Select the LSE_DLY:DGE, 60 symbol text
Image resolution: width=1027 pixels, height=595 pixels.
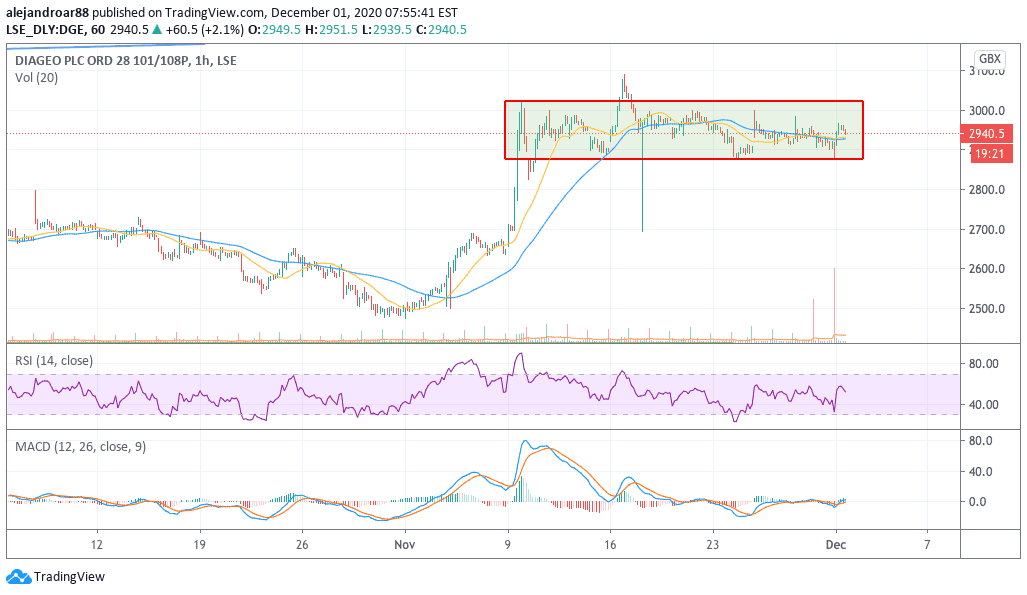pyautogui.click(x=56, y=29)
